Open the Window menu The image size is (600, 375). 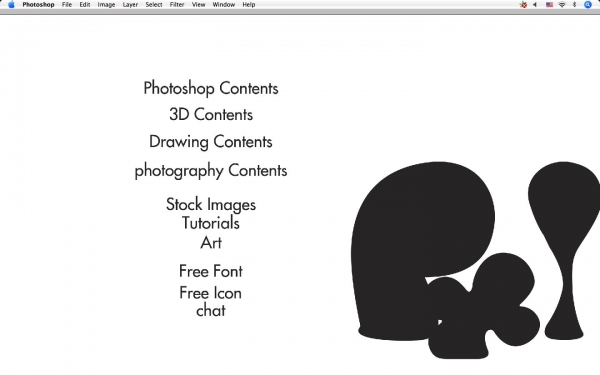pyautogui.click(x=224, y=5)
